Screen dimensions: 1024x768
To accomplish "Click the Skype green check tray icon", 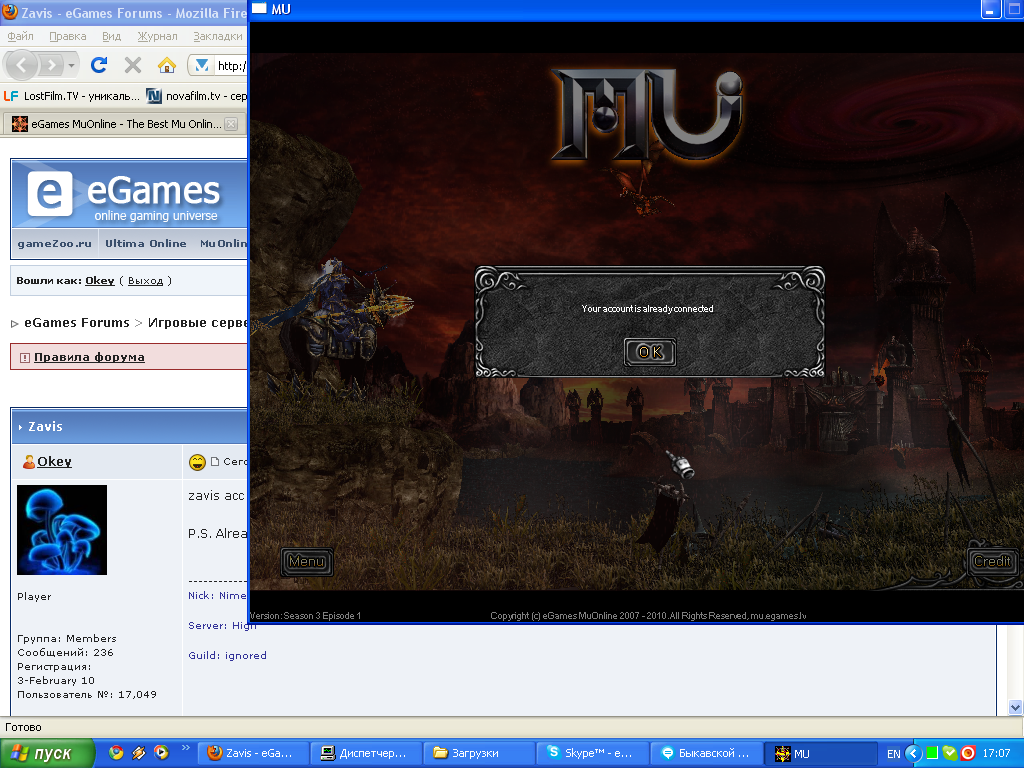I will tap(950, 753).
